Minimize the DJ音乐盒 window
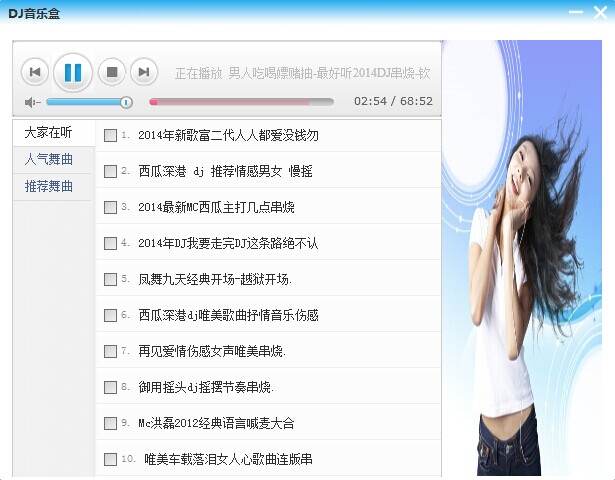 [x=574, y=11]
